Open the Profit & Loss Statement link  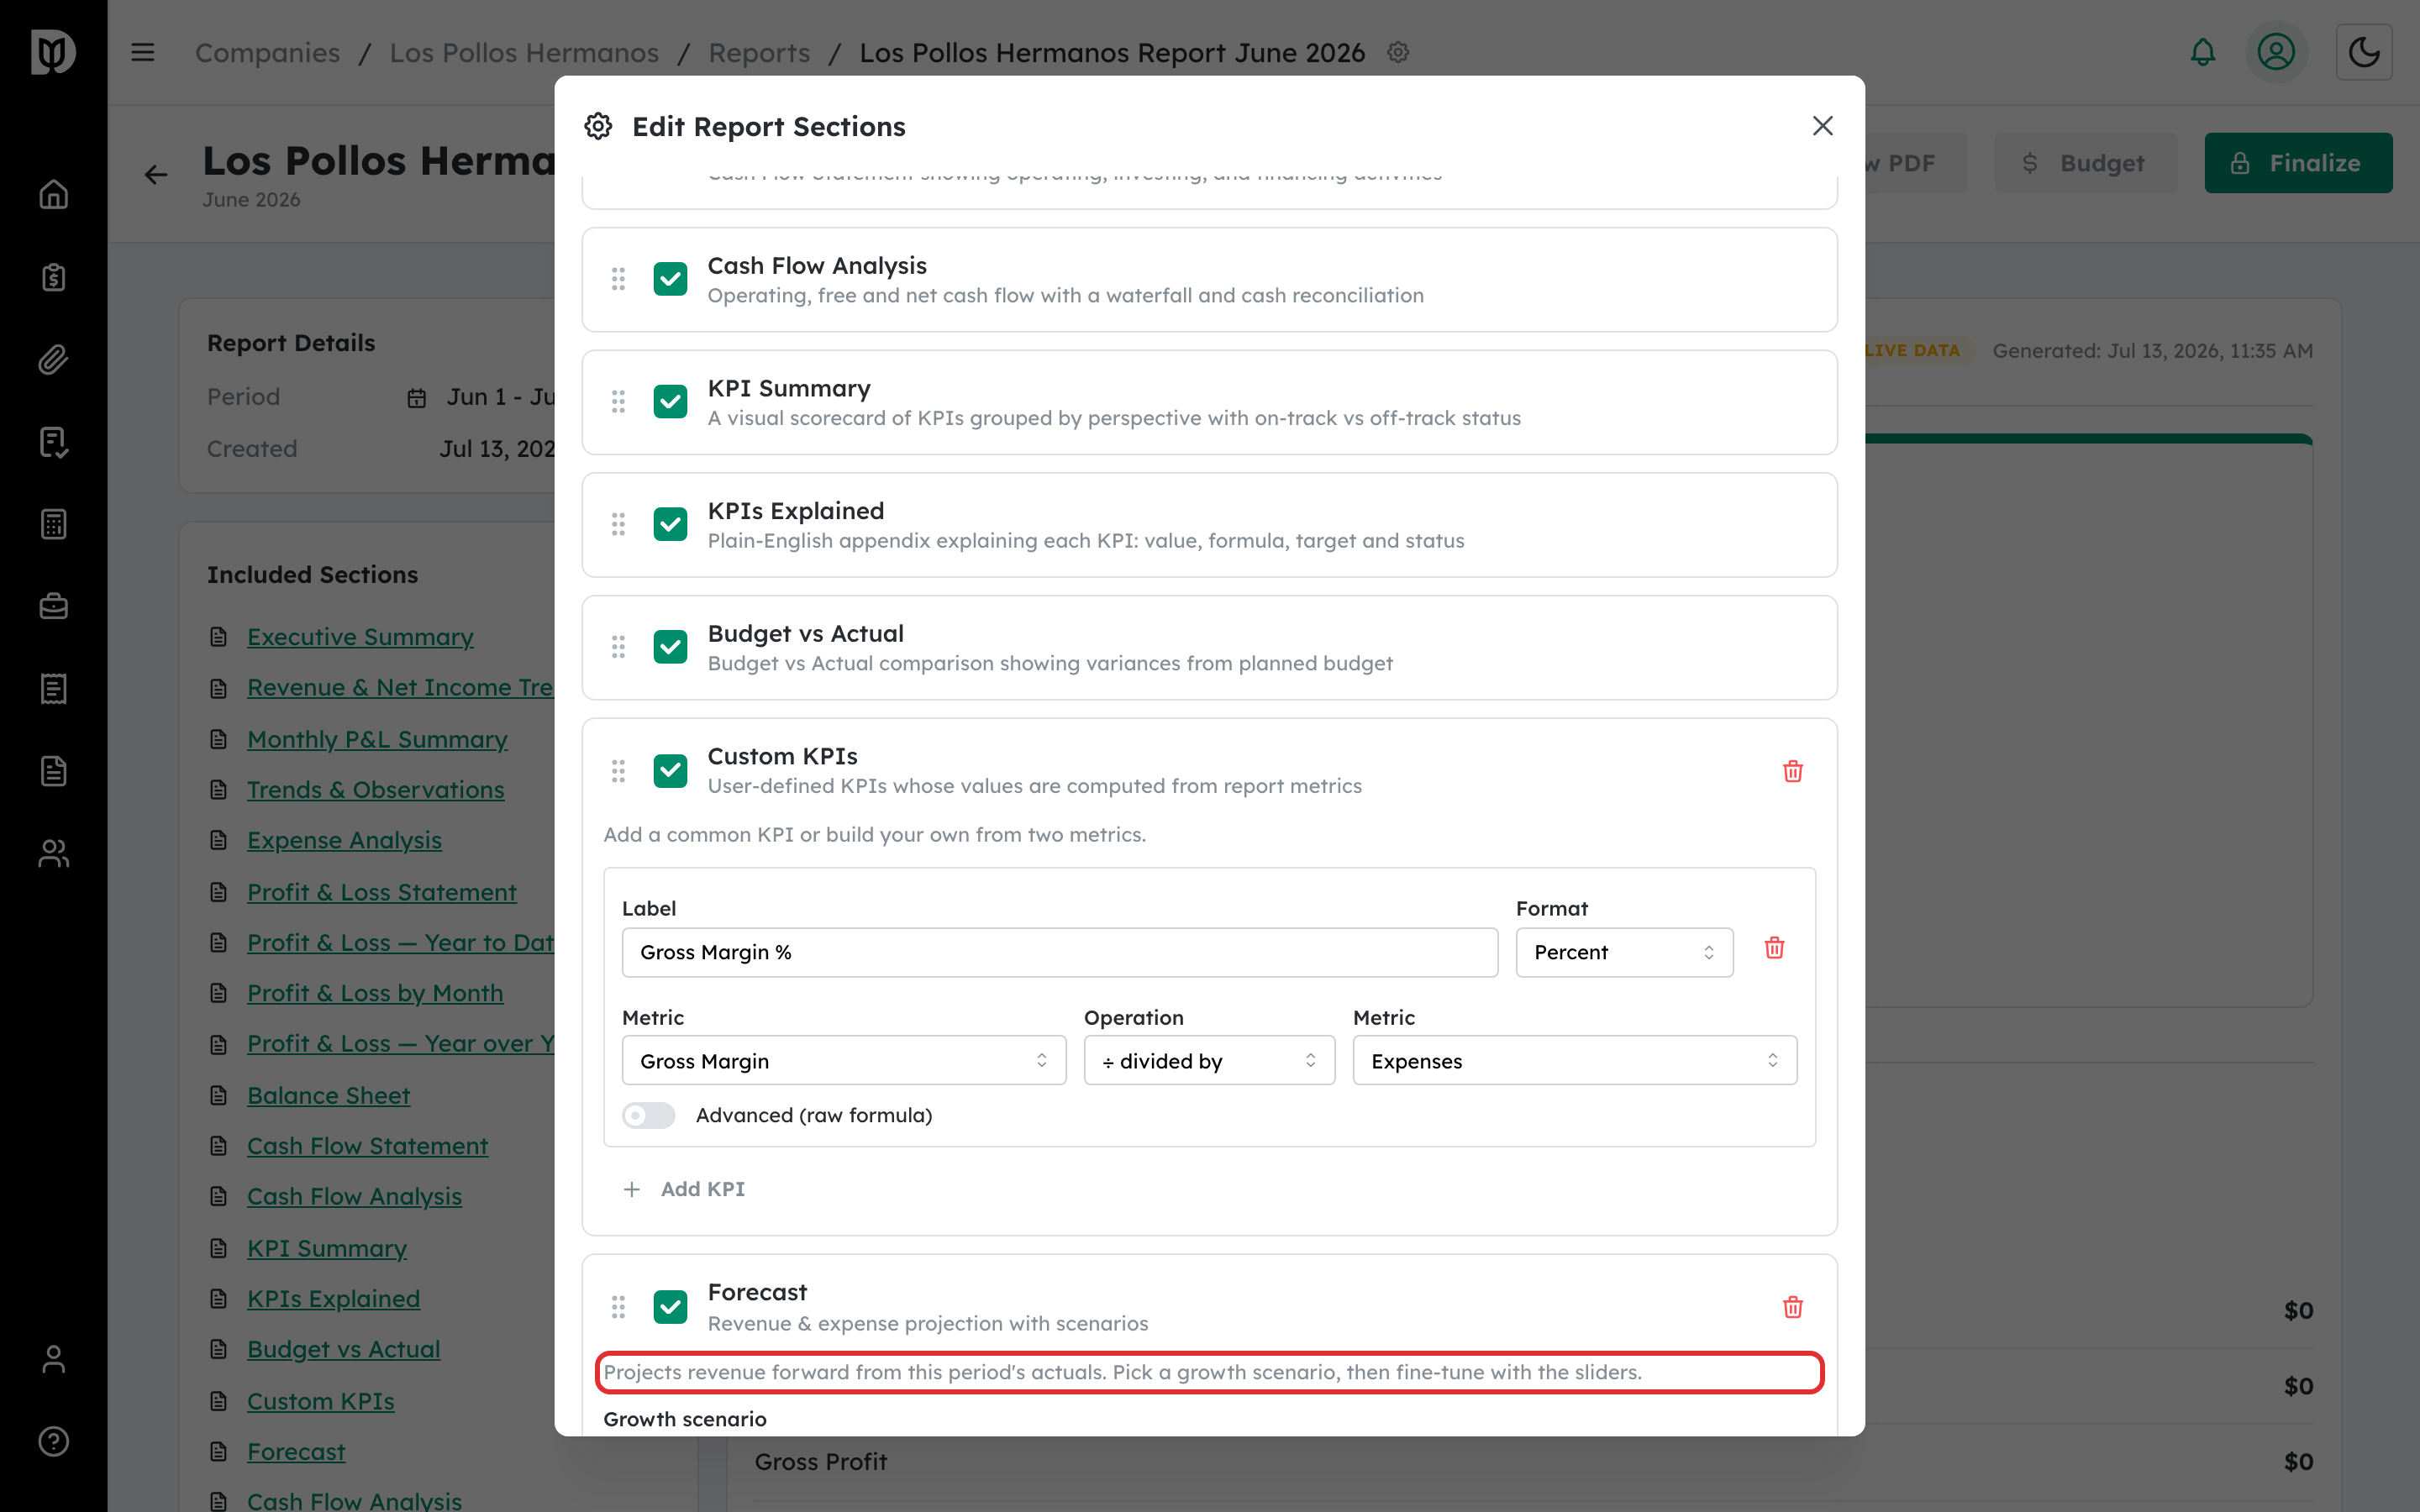coord(381,892)
